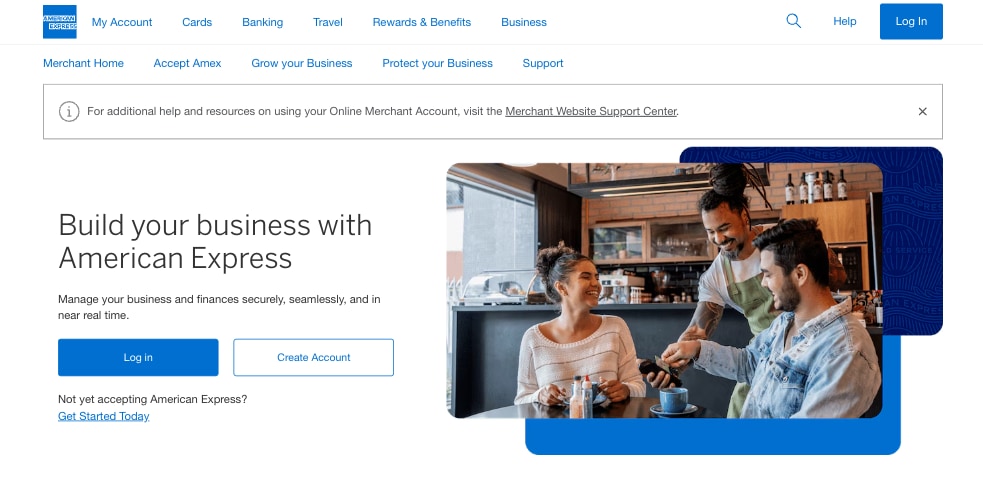The height and width of the screenshot is (486, 983).
Task: Open the search magnifier icon
Action: pos(793,21)
